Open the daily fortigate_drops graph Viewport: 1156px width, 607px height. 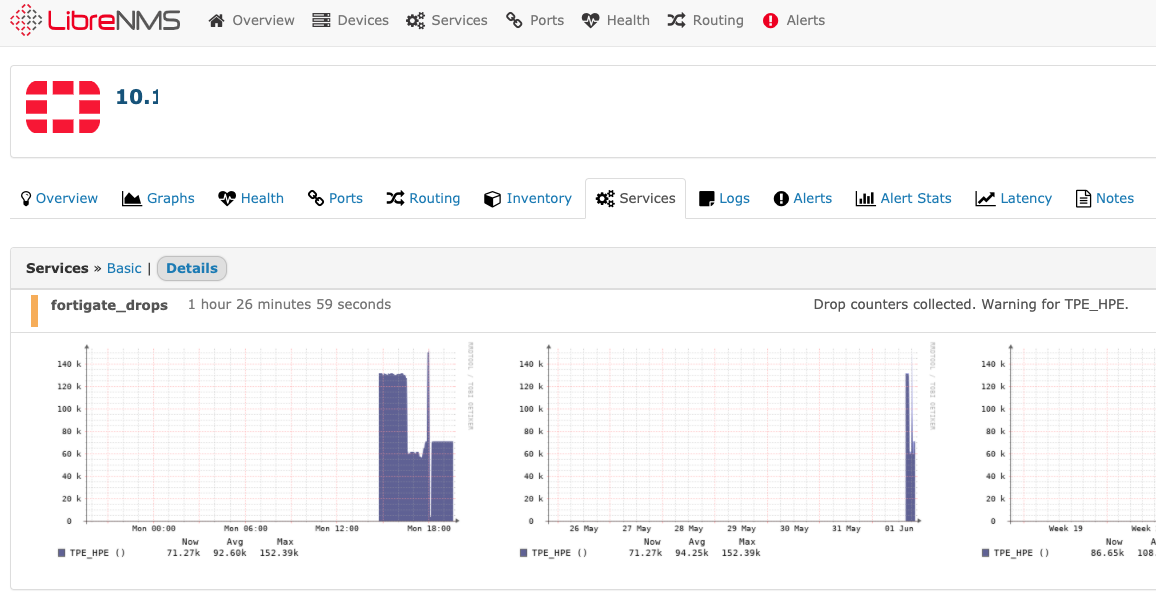264,450
